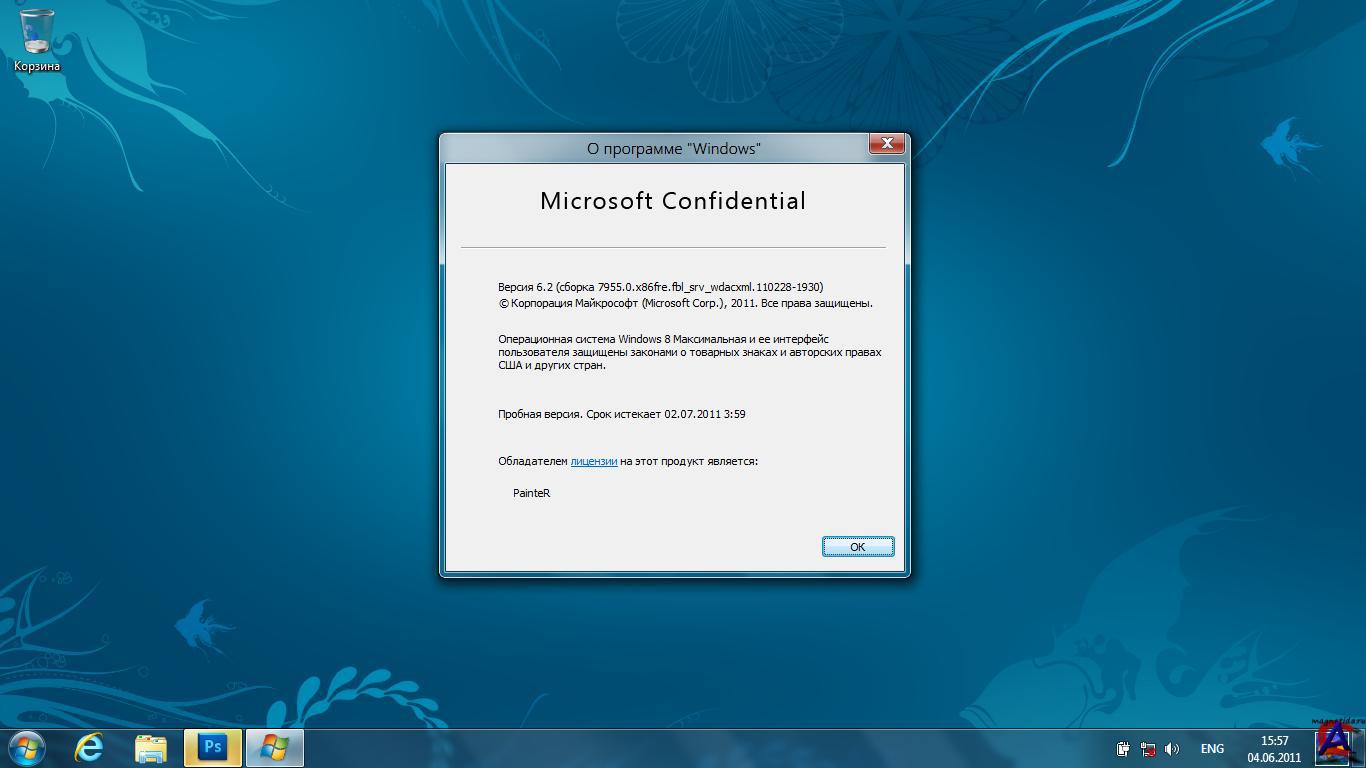
Task: Switch to Photoshop on the taskbar
Action: tap(213, 747)
